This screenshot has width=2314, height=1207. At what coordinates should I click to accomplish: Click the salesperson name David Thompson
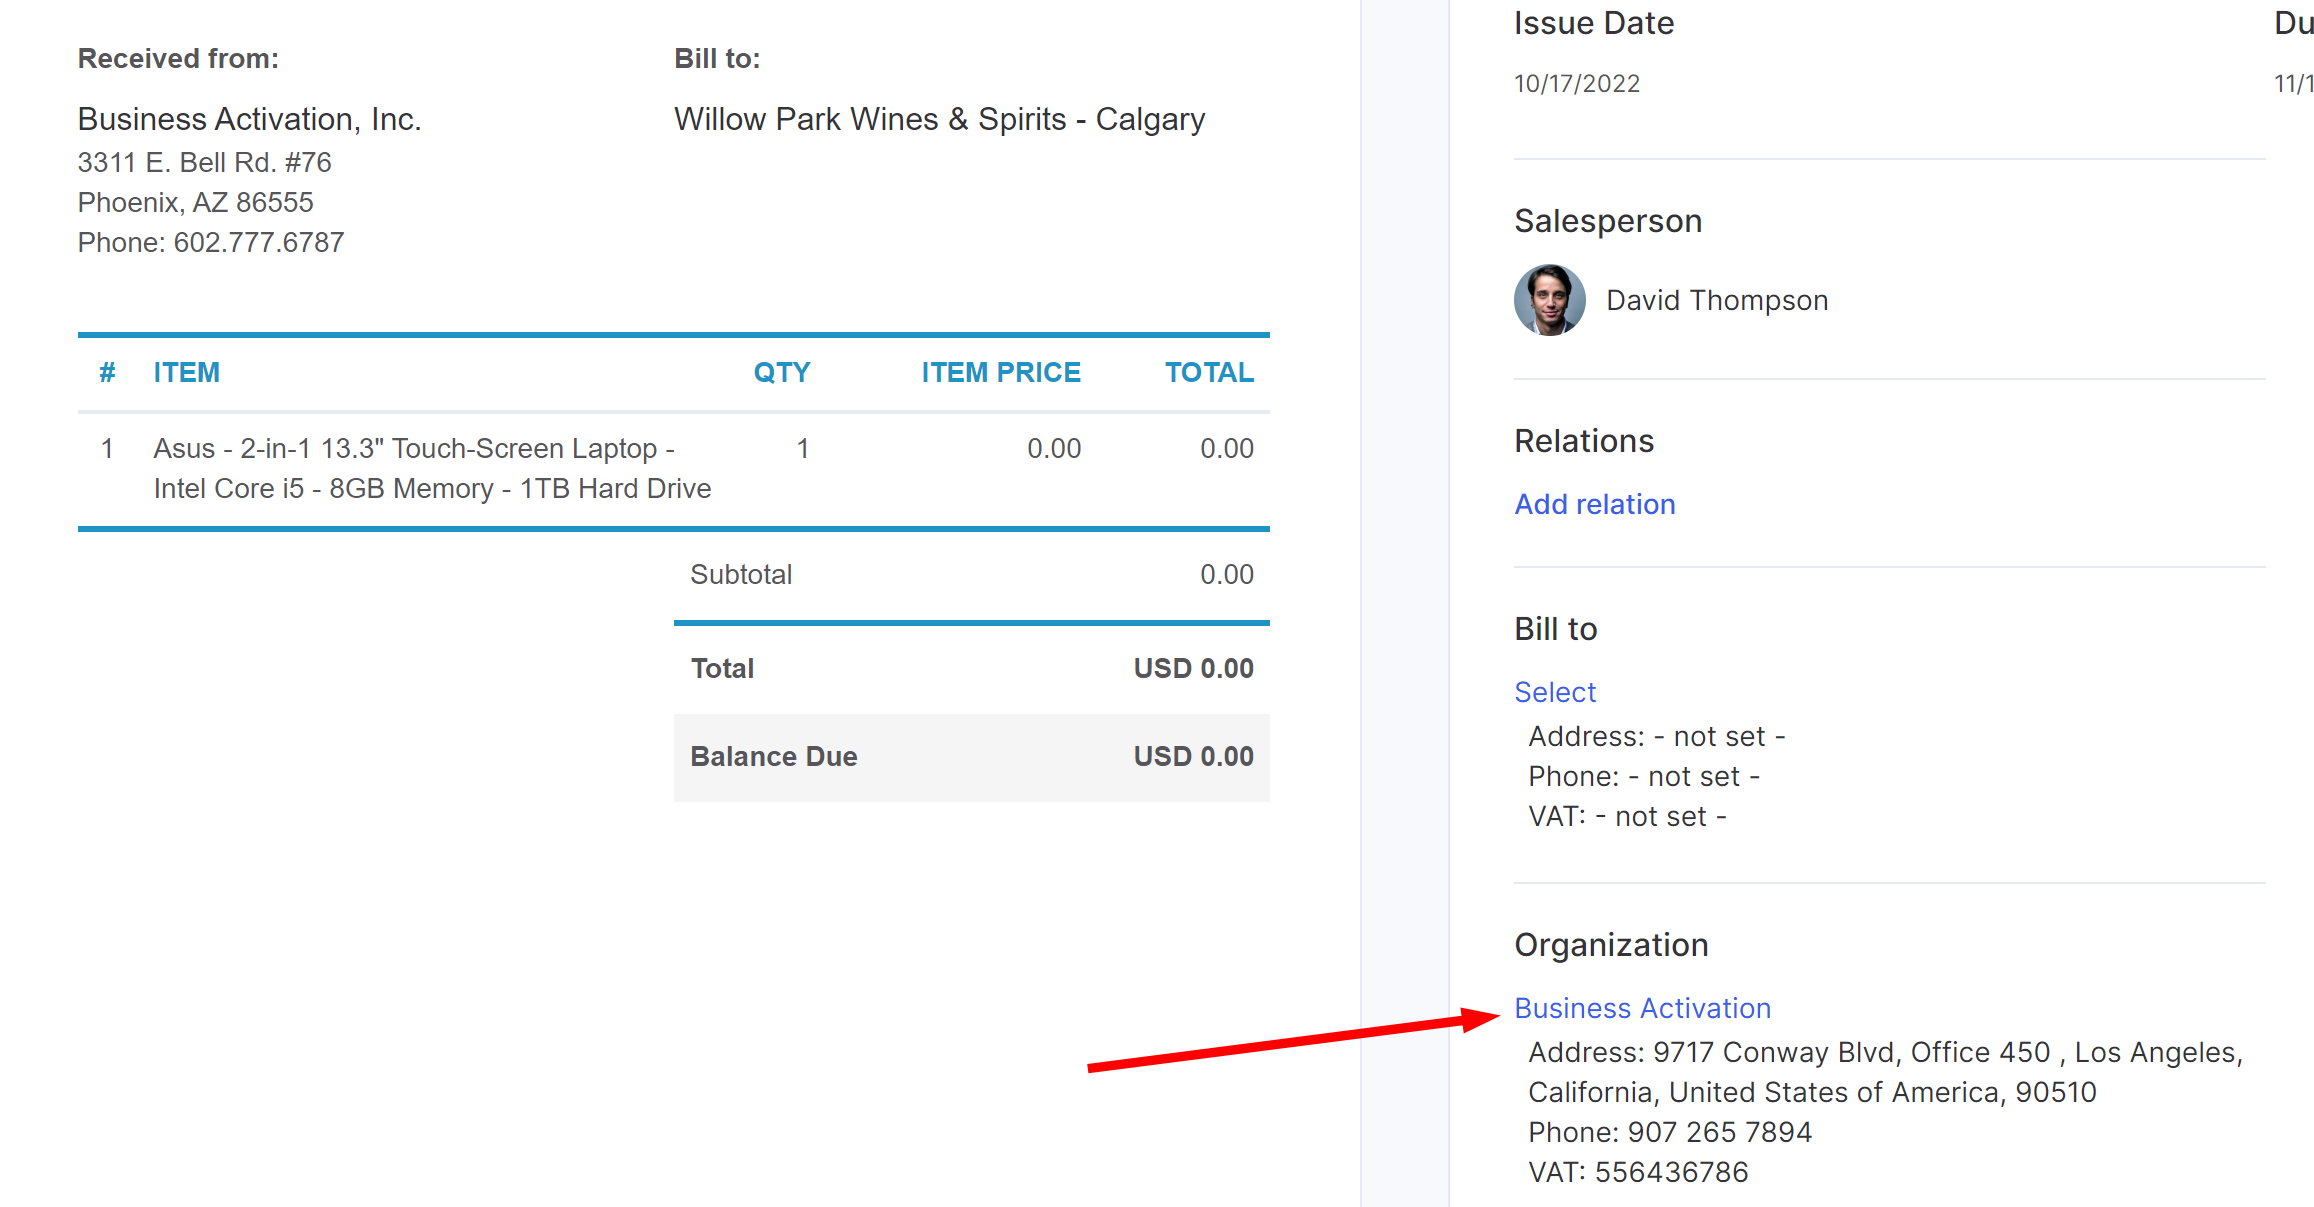(x=1717, y=300)
